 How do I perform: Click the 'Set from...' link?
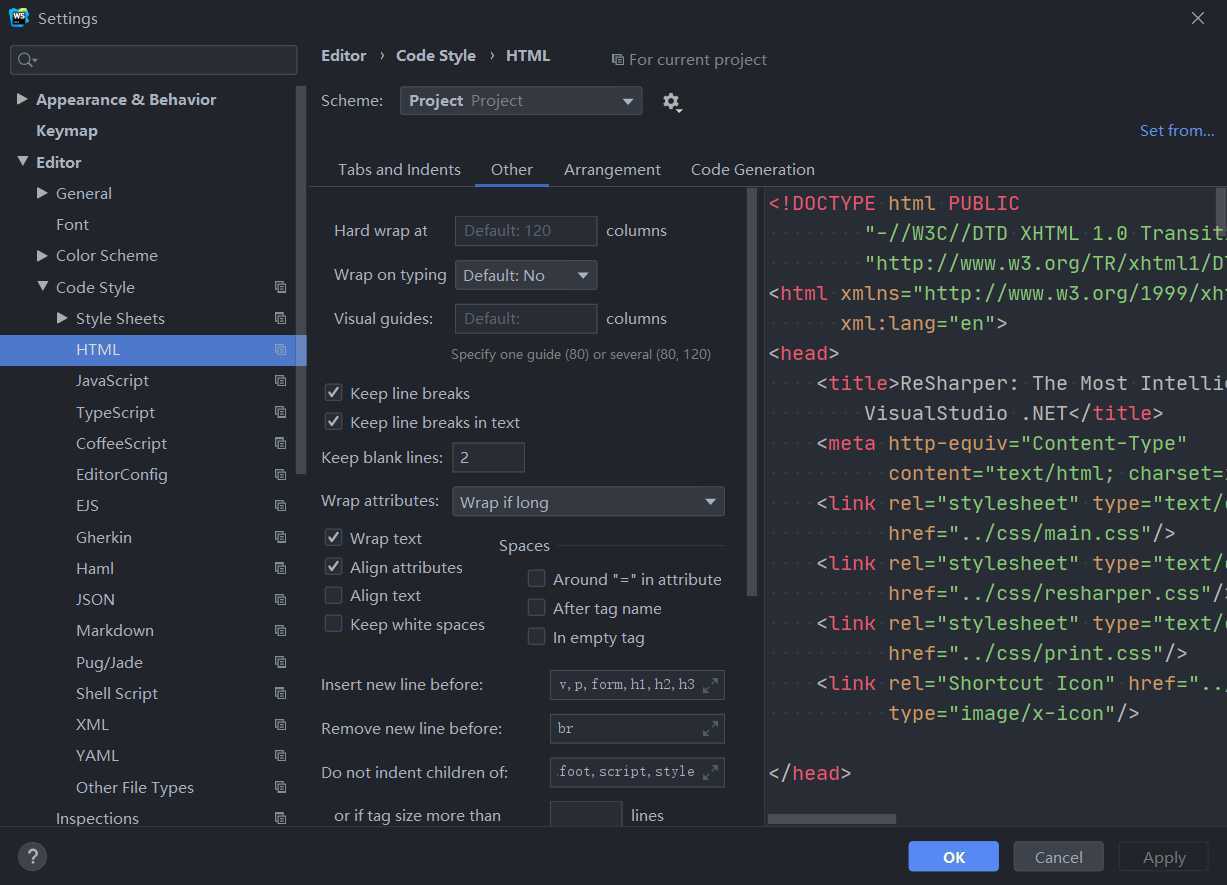click(x=1177, y=131)
